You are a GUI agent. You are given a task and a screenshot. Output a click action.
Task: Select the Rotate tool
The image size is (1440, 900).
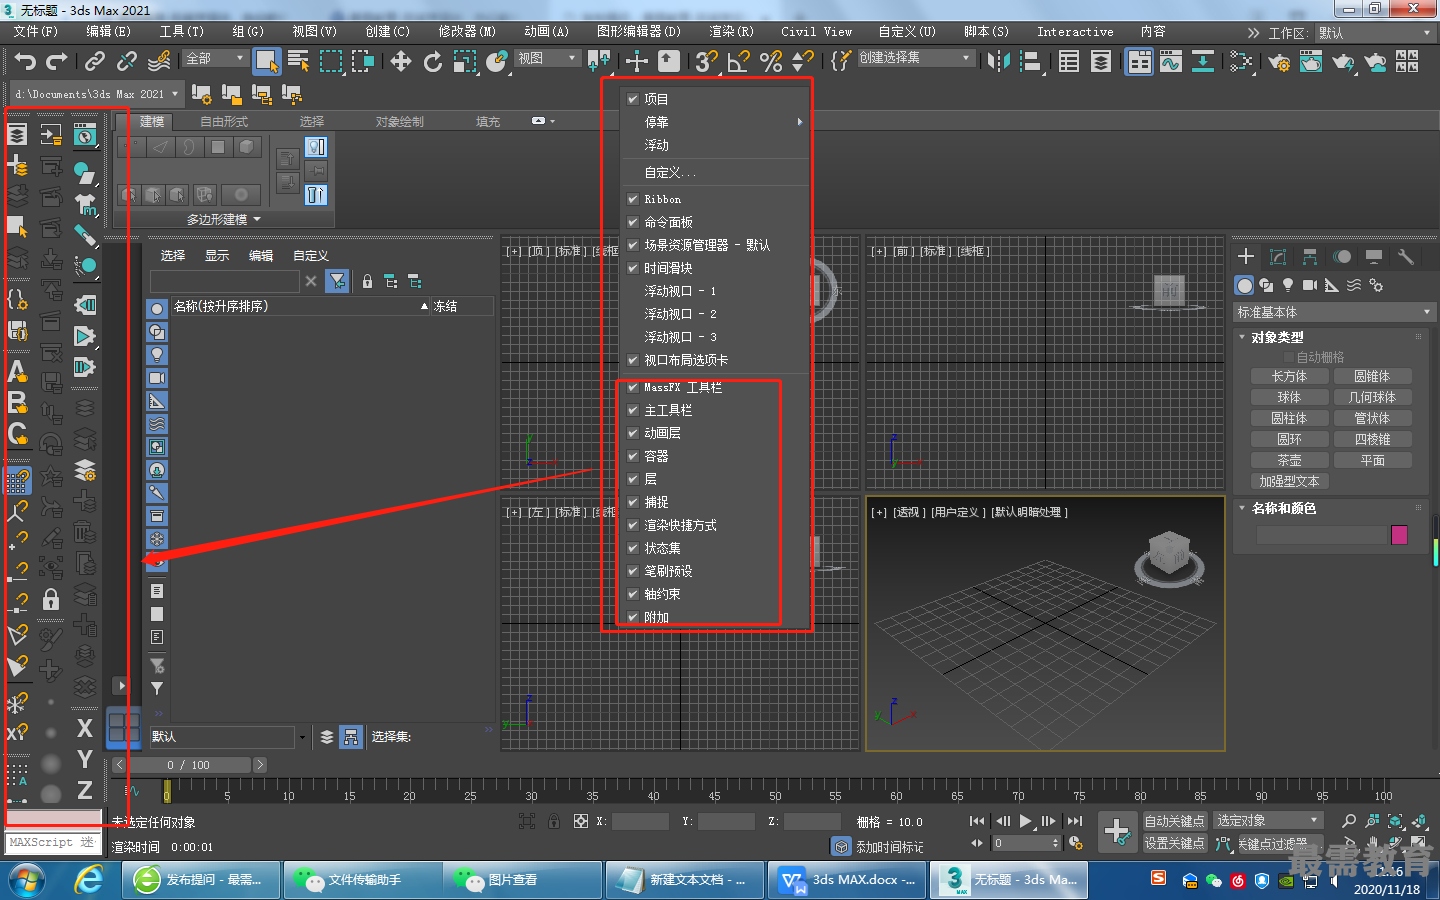(x=433, y=61)
